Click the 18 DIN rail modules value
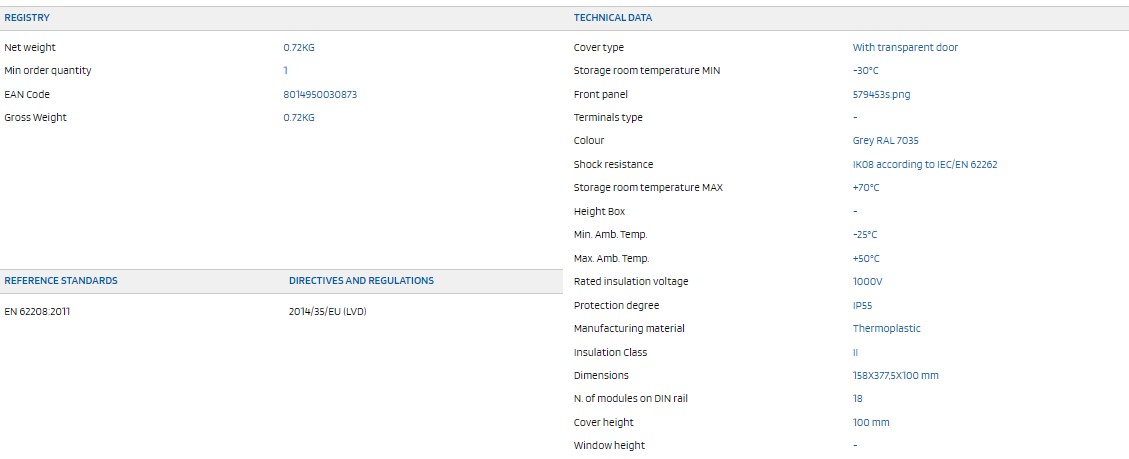Viewport: 1129px width, 459px height. coord(858,398)
